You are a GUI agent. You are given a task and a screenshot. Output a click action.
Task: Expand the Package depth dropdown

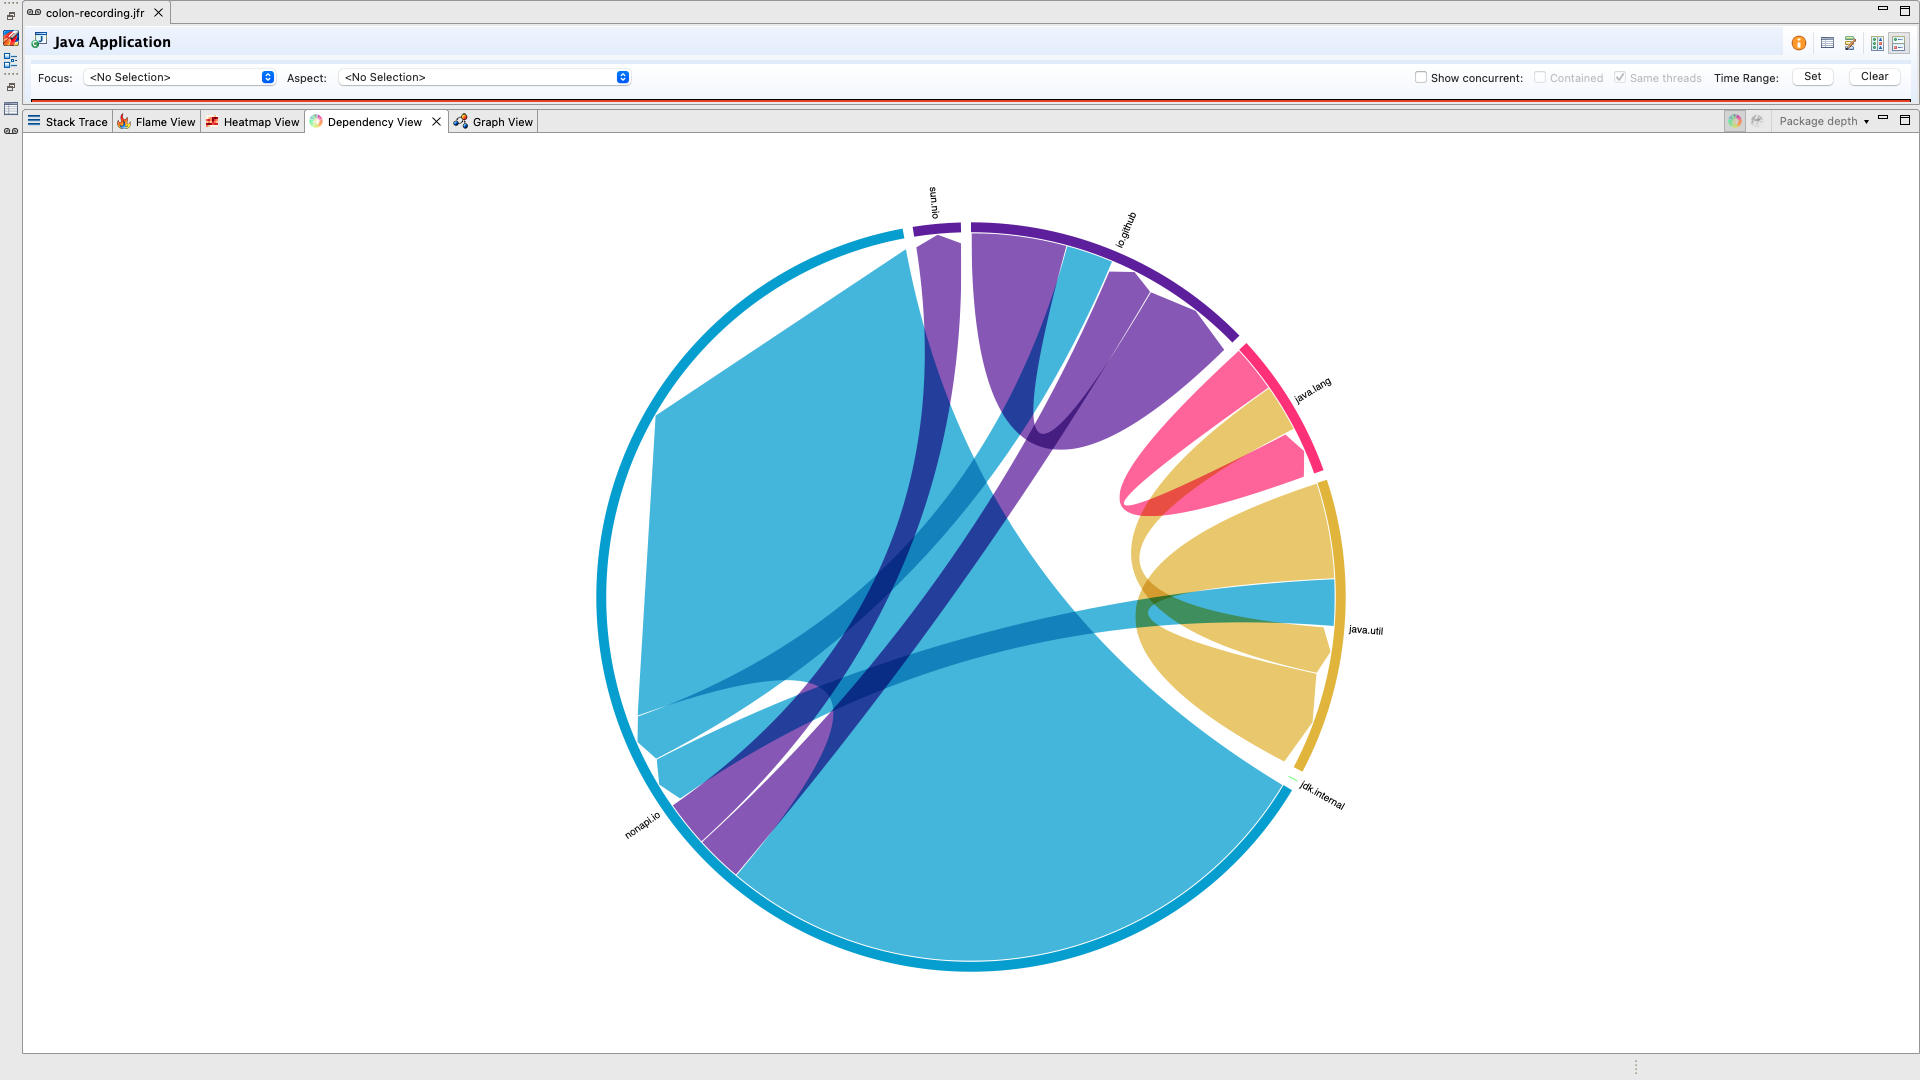tap(1824, 121)
